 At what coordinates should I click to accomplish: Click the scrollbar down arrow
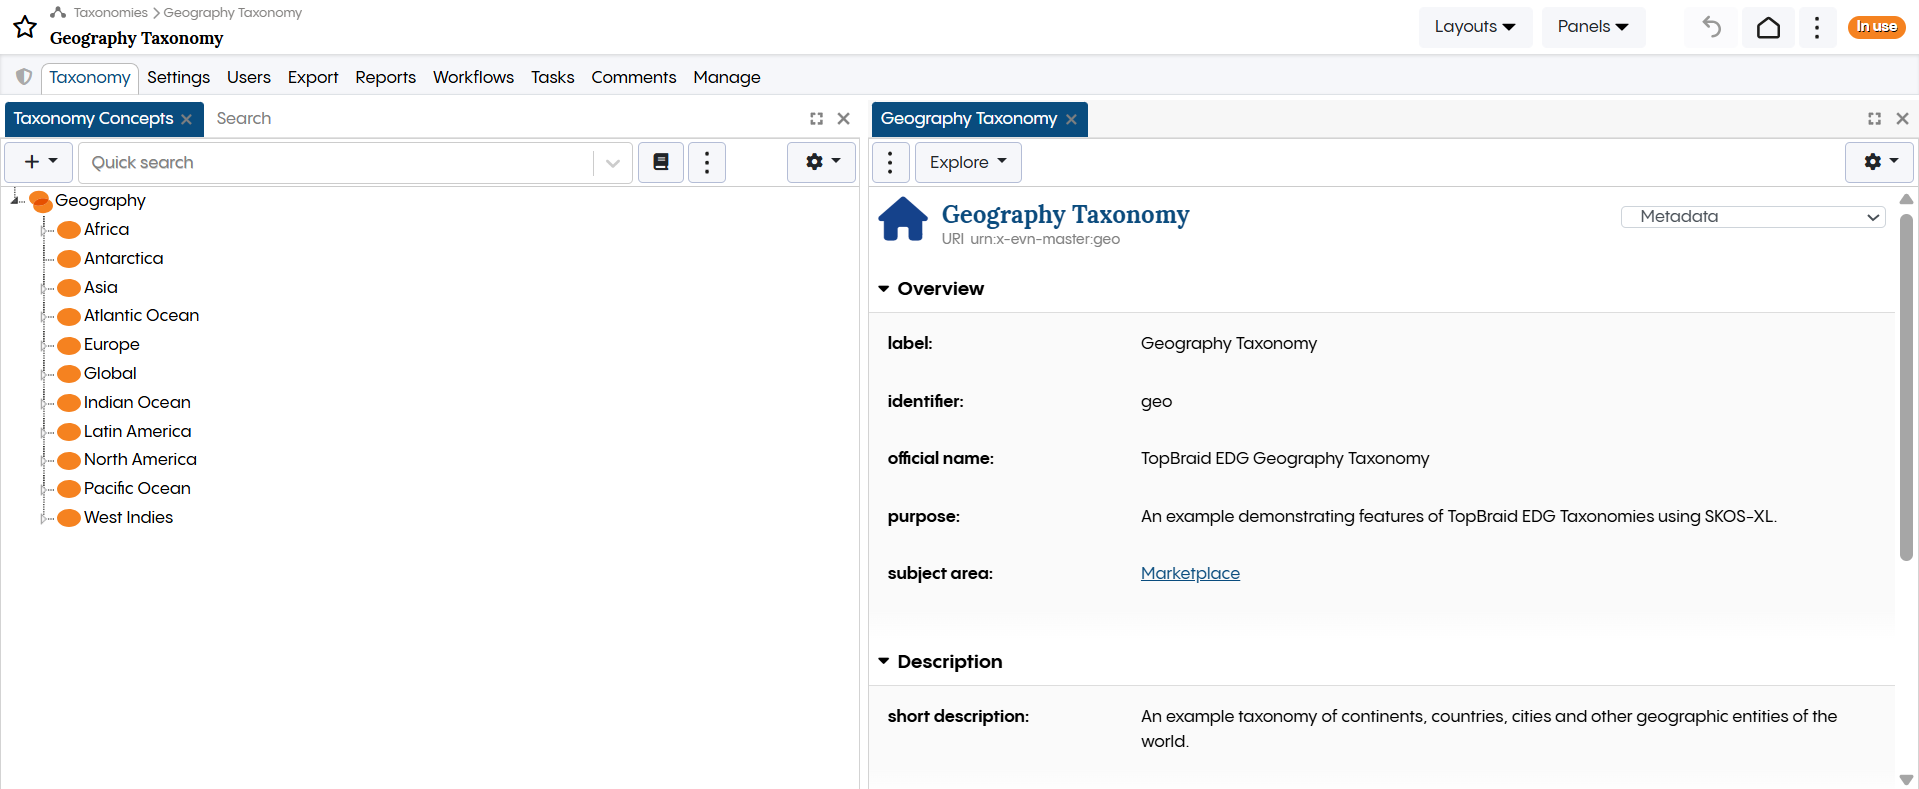point(1906,779)
